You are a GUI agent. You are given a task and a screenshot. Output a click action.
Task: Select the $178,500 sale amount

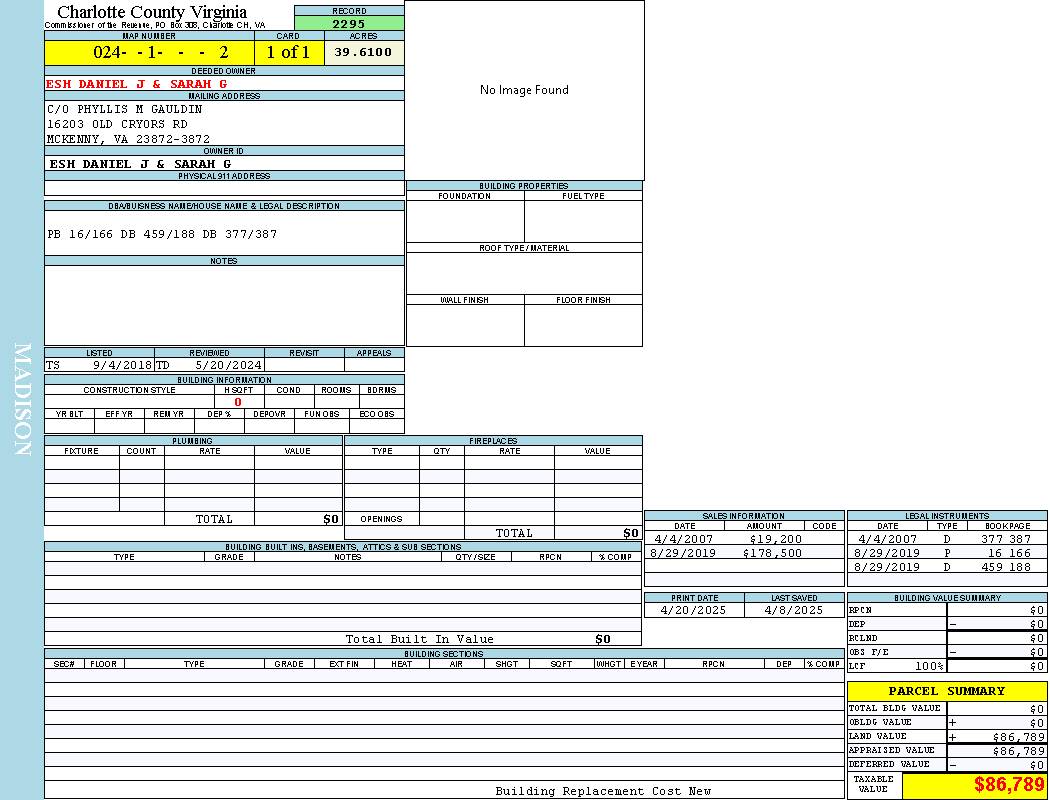[772, 553]
